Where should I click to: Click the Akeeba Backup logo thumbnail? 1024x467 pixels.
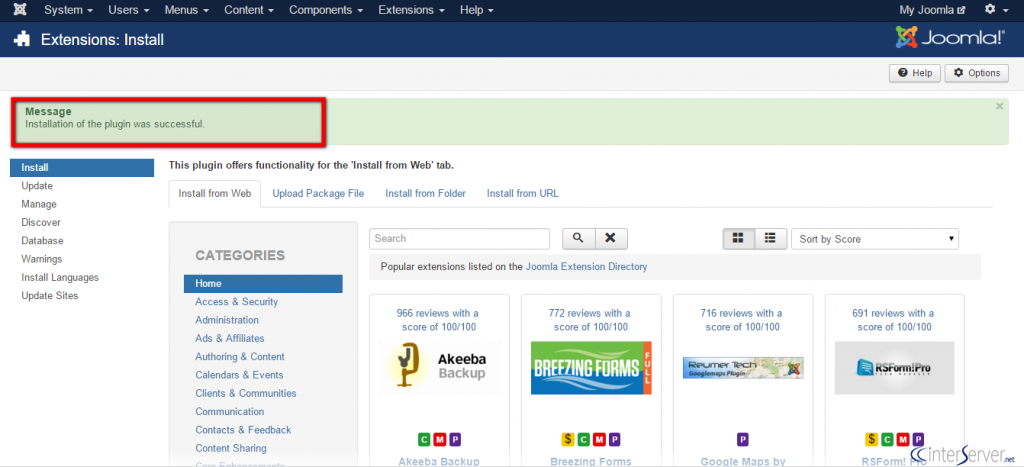[x=439, y=368]
